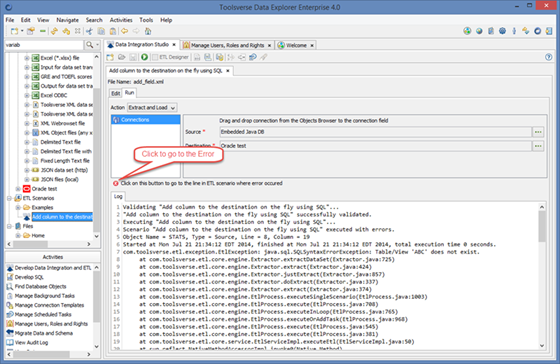This screenshot has width=560, height=364.
Task: Open the dropdown arrow next to the New object icon
Action: (22, 31)
